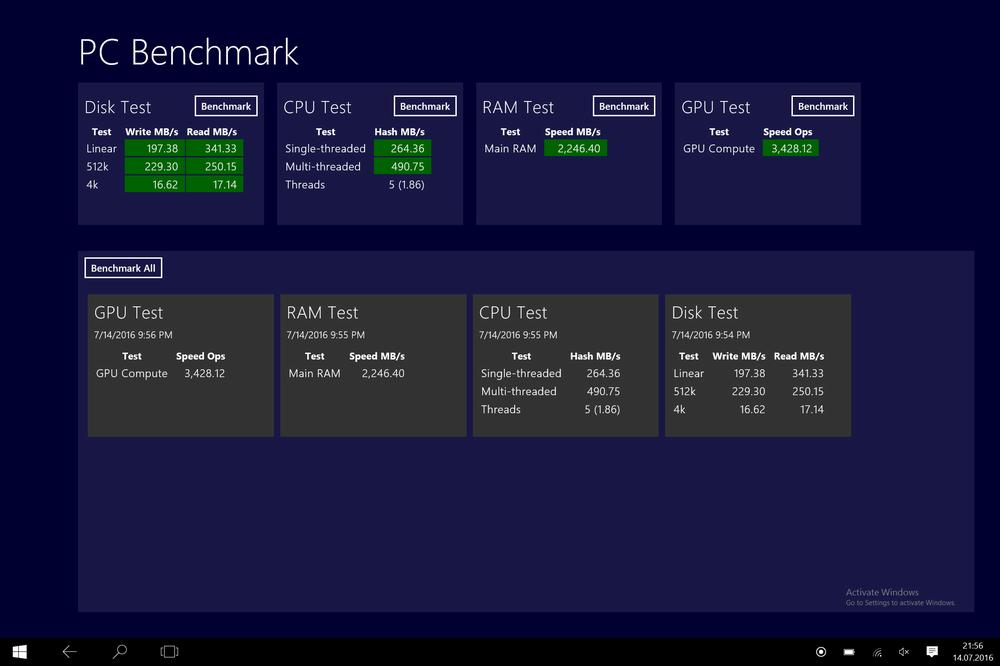Open the Wi-Fi network icon
The image size is (1000, 666).
pyautogui.click(x=877, y=652)
